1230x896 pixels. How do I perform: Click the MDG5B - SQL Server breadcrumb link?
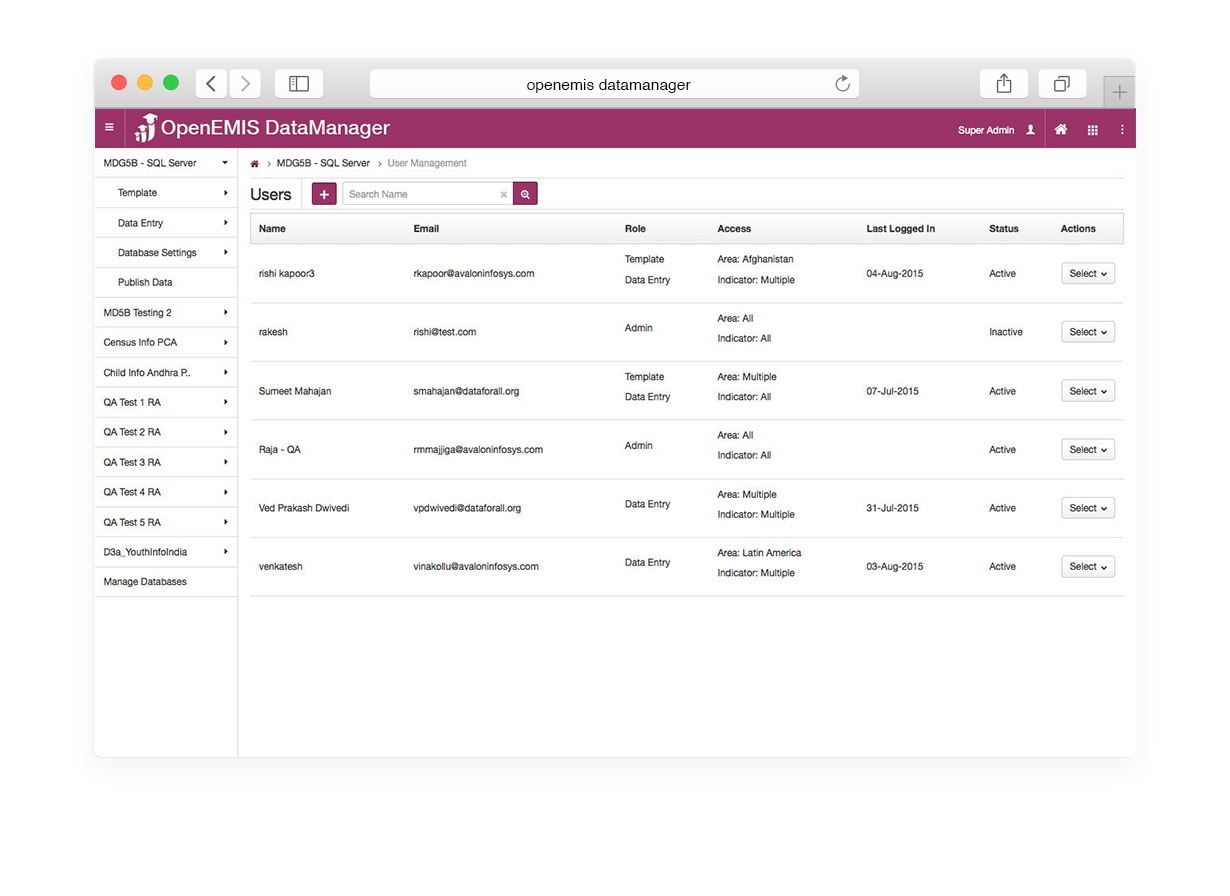pyautogui.click(x=323, y=163)
